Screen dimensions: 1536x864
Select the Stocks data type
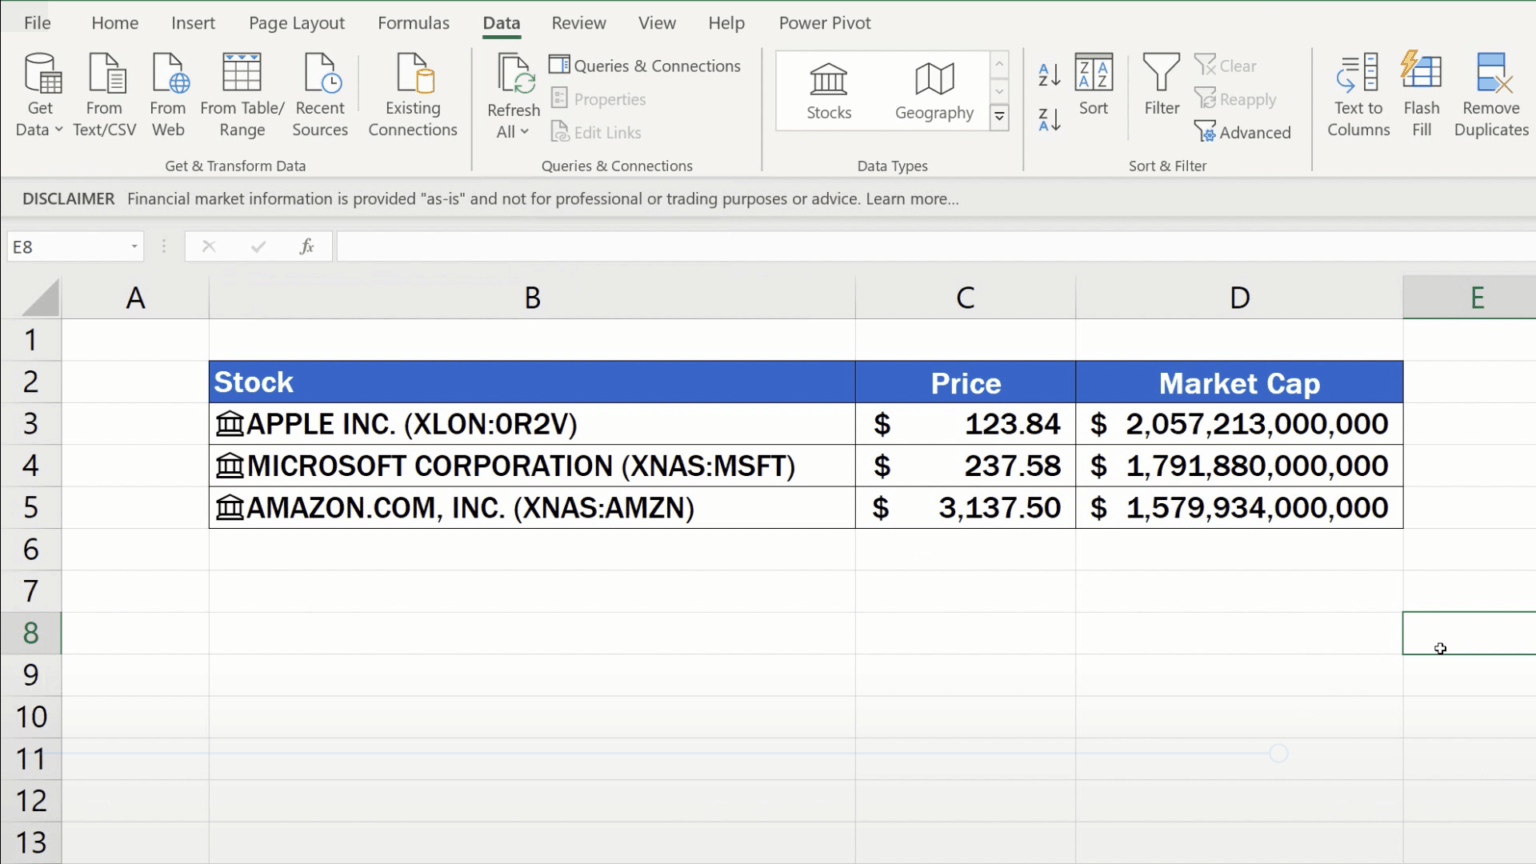[828, 90]
